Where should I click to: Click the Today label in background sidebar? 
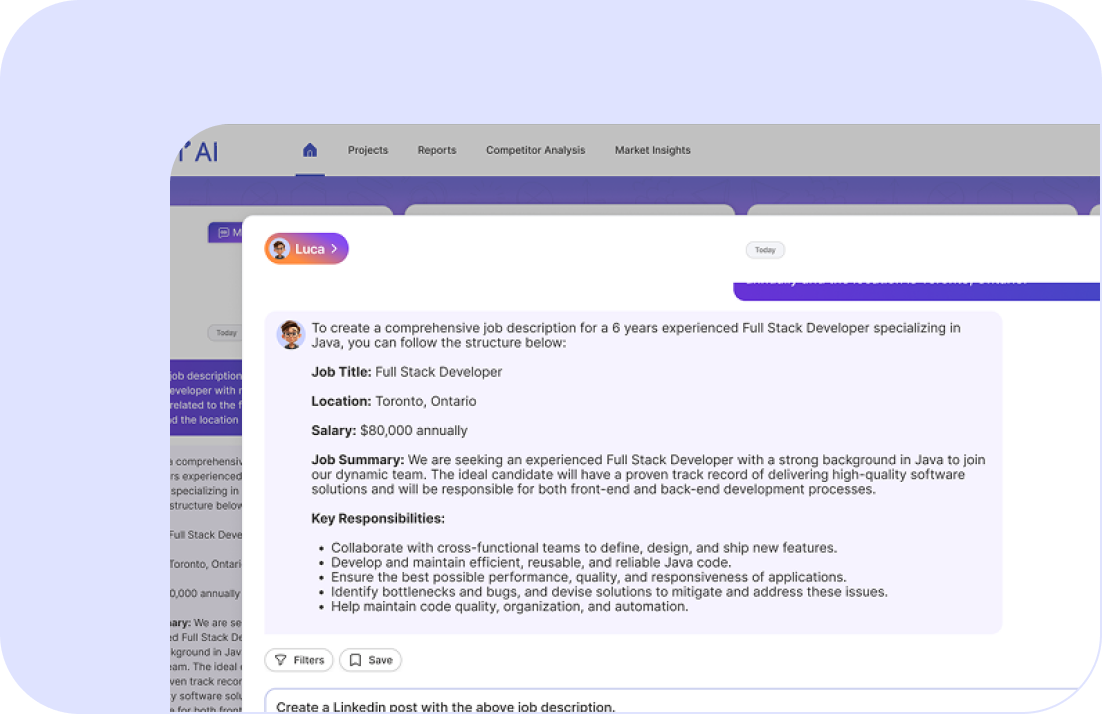coord(226,333)
